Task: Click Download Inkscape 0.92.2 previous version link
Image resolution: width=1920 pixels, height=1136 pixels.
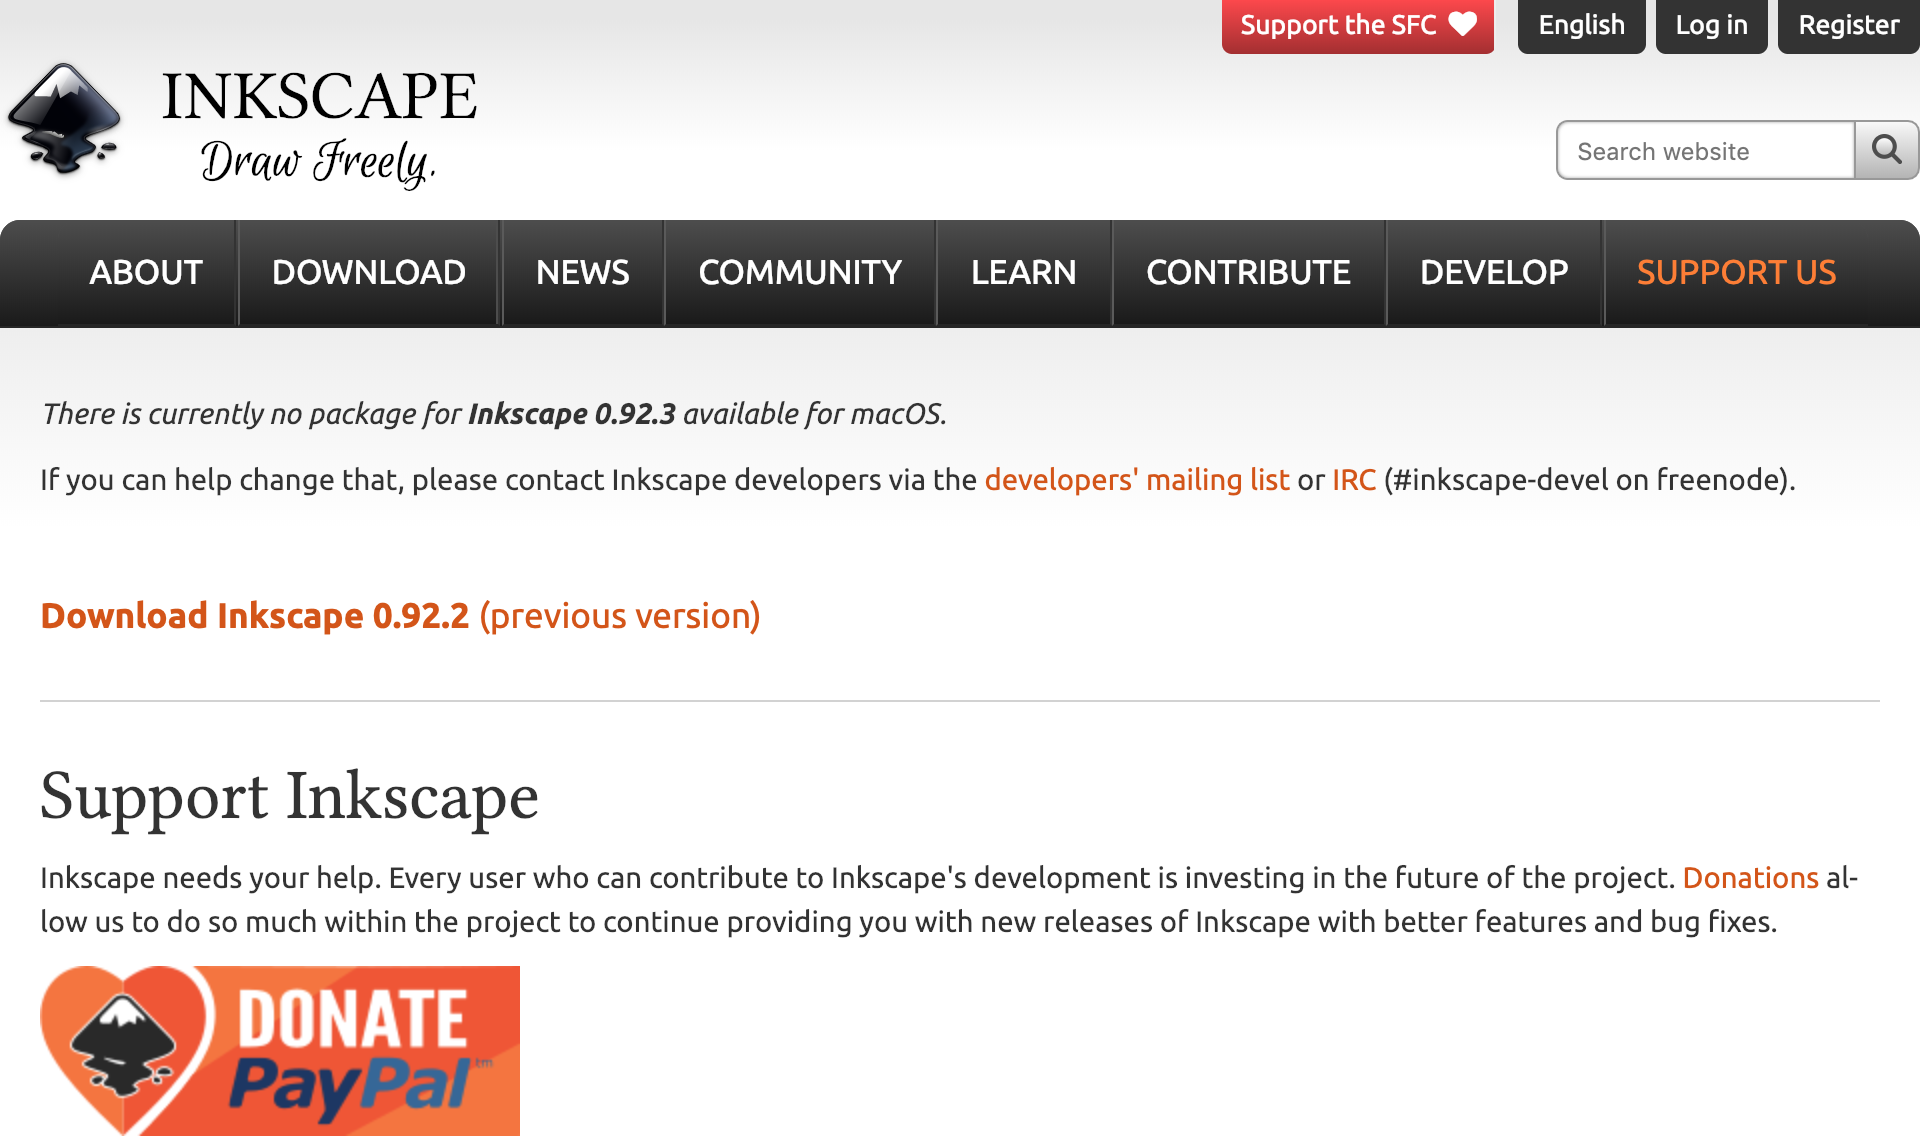Action: pyautogui.click(x=400, y=616)
